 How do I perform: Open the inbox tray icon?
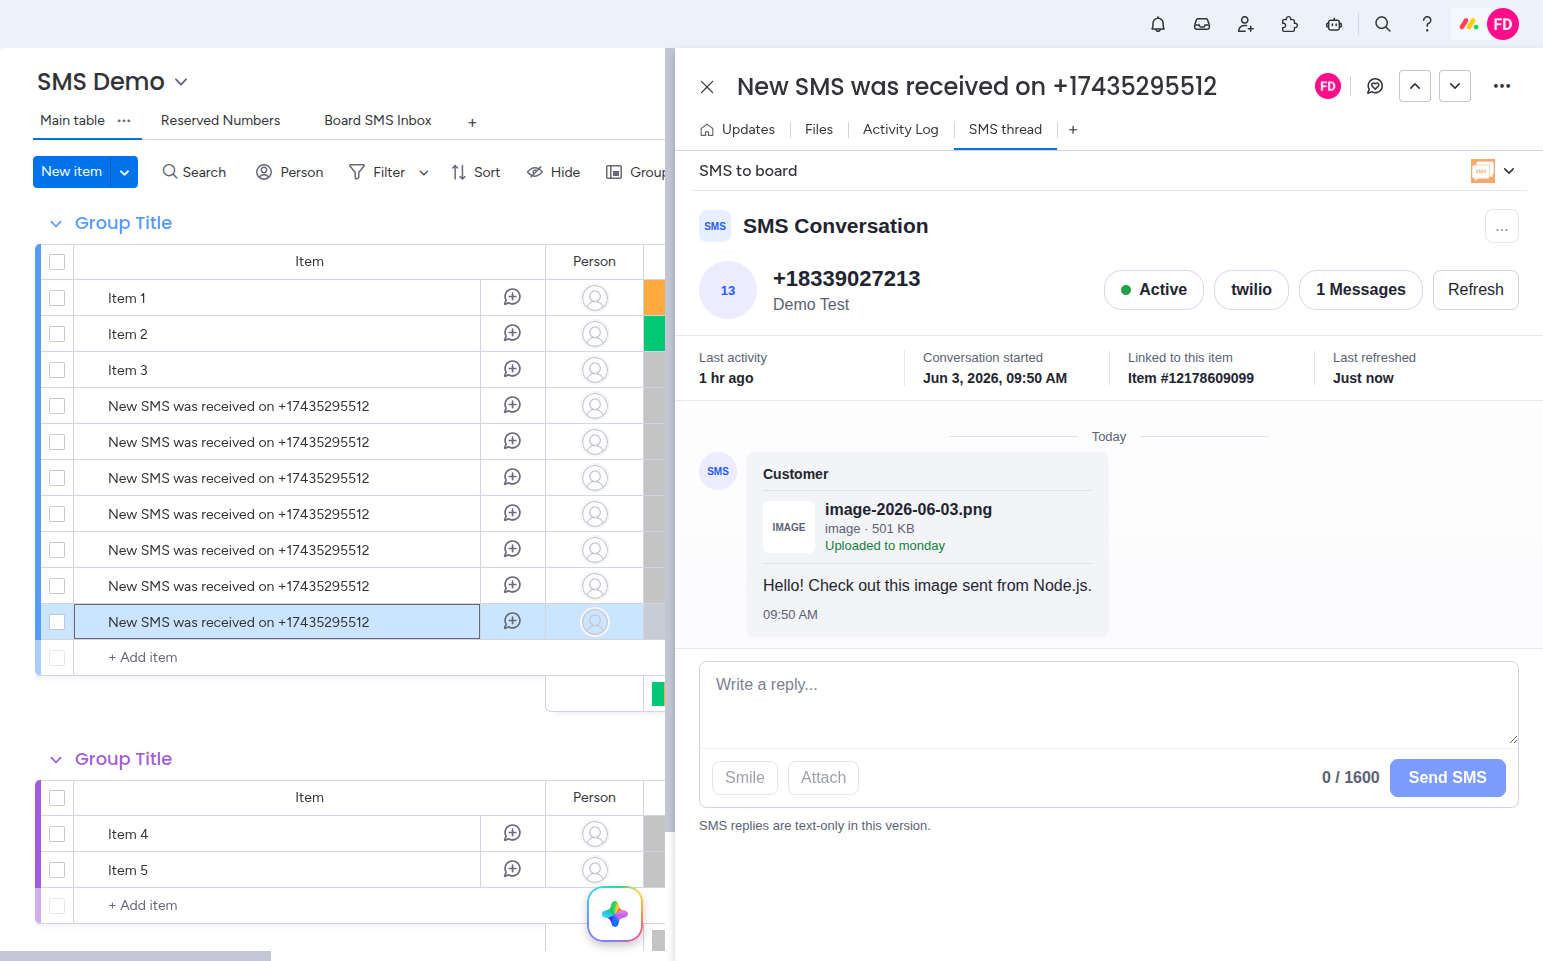(1202, 24)
